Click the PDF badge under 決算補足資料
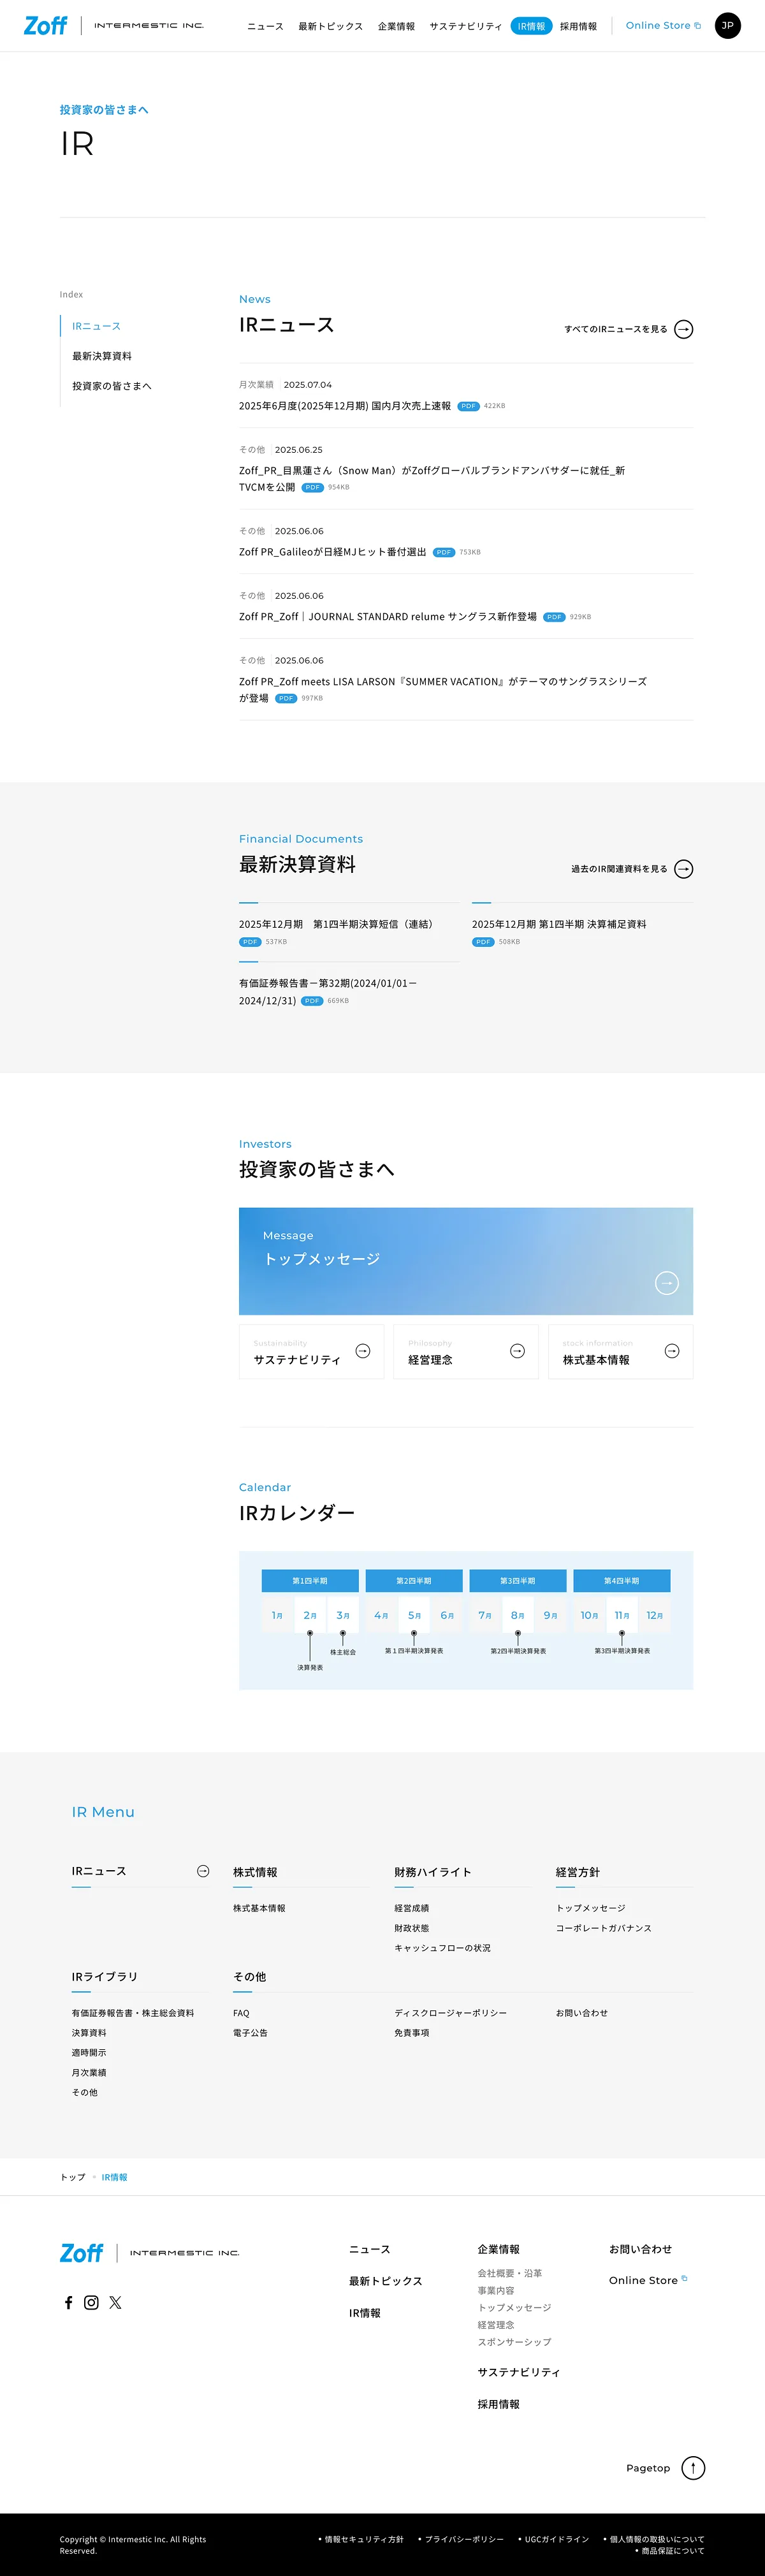 click(483, 942)
